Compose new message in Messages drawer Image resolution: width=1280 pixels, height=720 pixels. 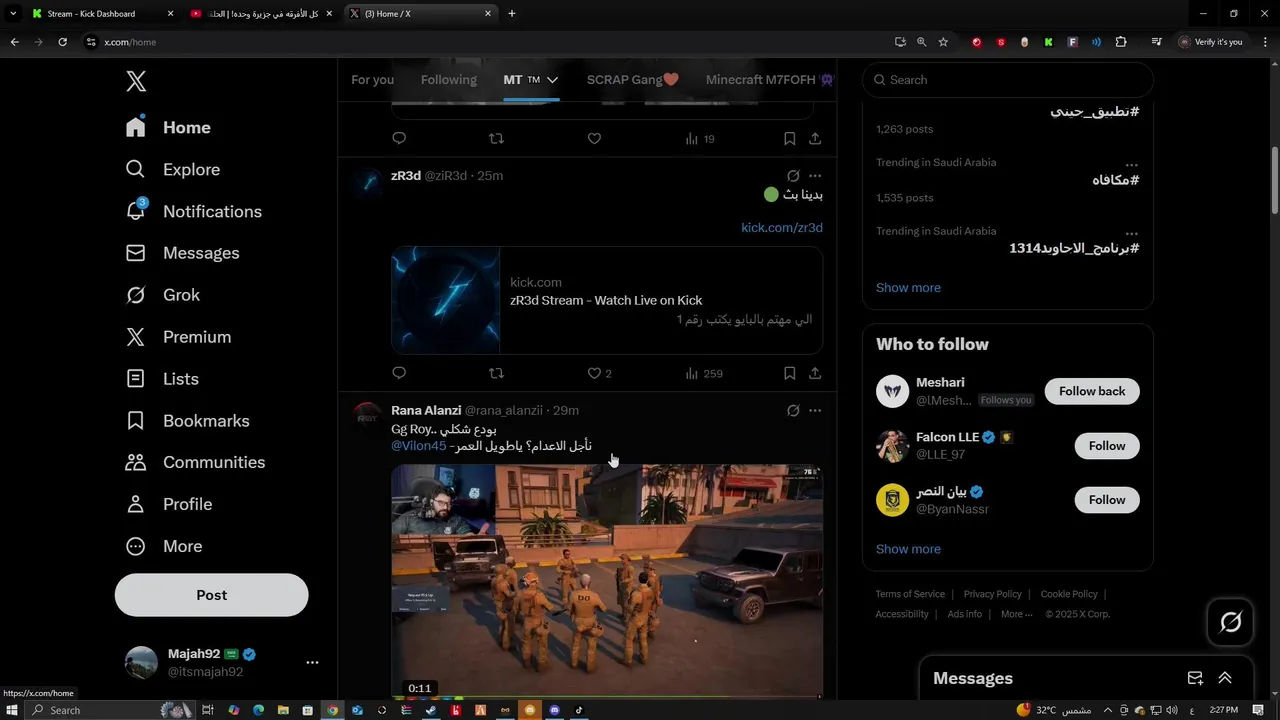[x=1195, y=678]
